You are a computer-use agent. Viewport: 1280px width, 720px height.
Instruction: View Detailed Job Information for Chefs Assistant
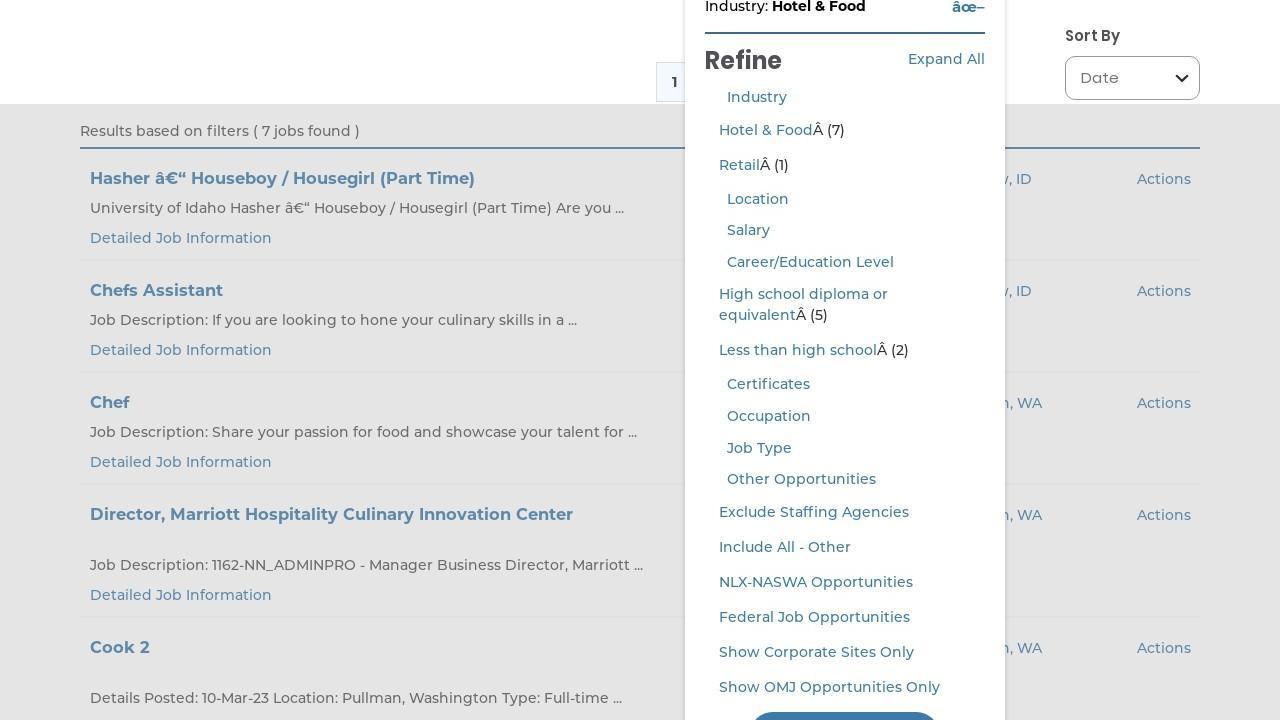(180, 350)
